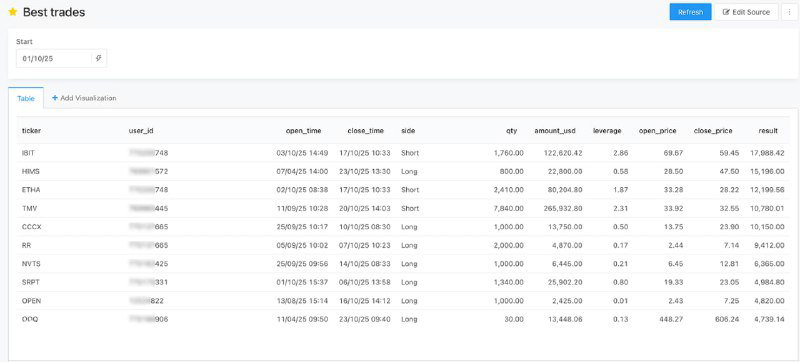
Task: Open the three-dot more options menu
Action: [790, 12]
